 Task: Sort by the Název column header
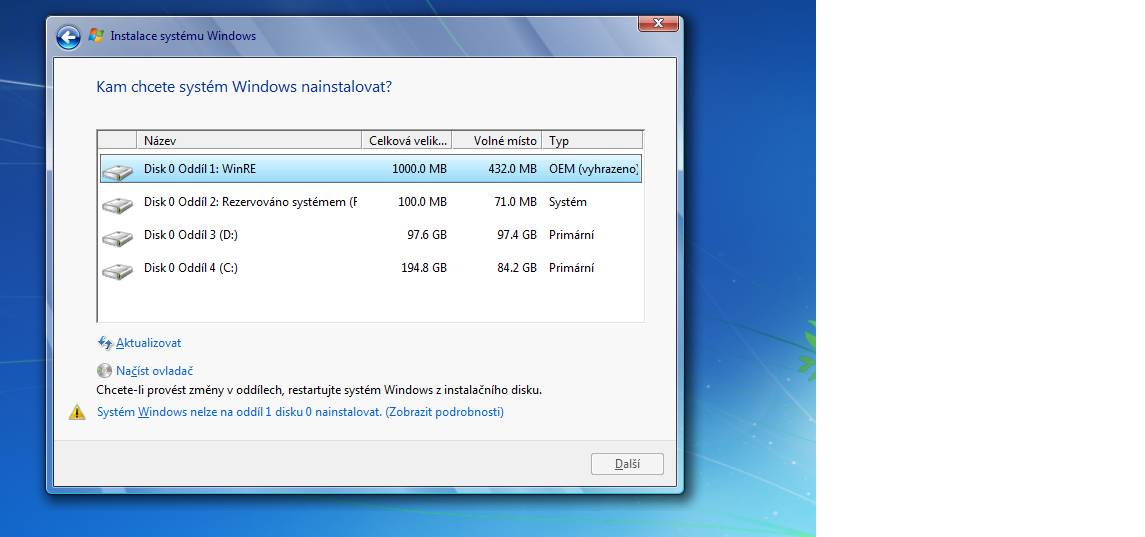pyautogui.click(x=249, y=140)
